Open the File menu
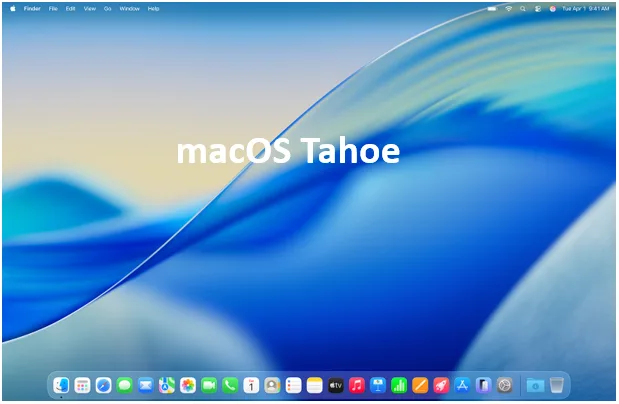The image size is (619, 404). (53, 8)
